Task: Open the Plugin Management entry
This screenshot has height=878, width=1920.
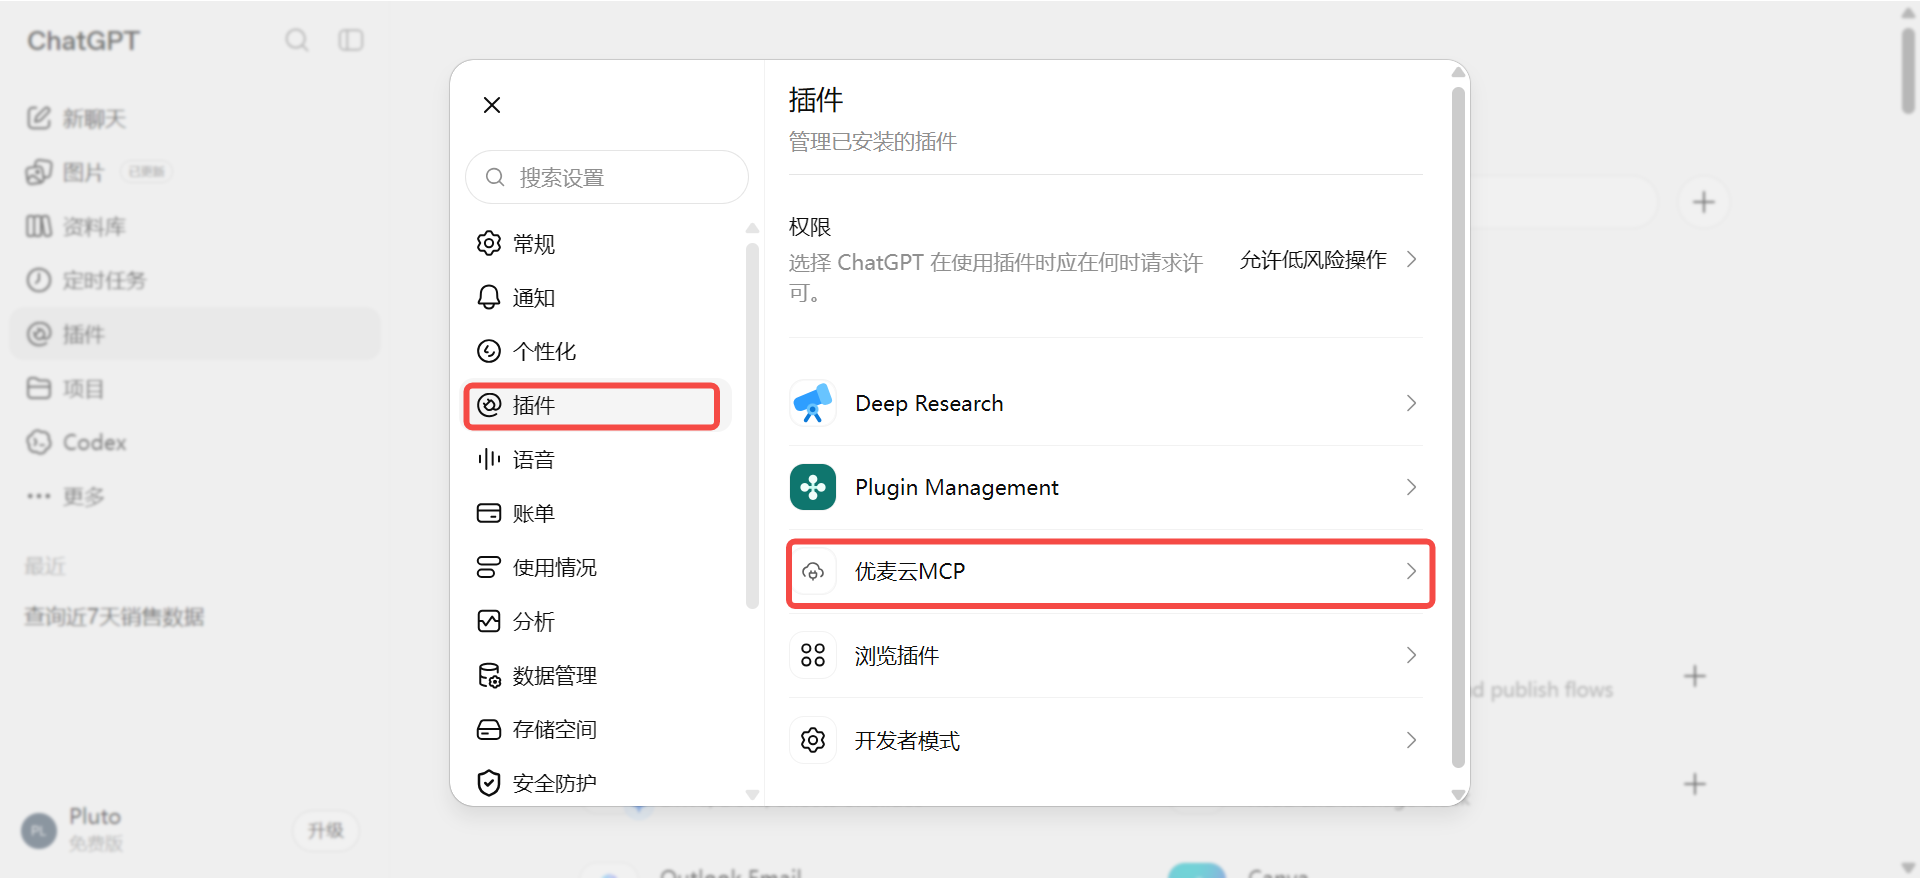Action: point(1105,487)
